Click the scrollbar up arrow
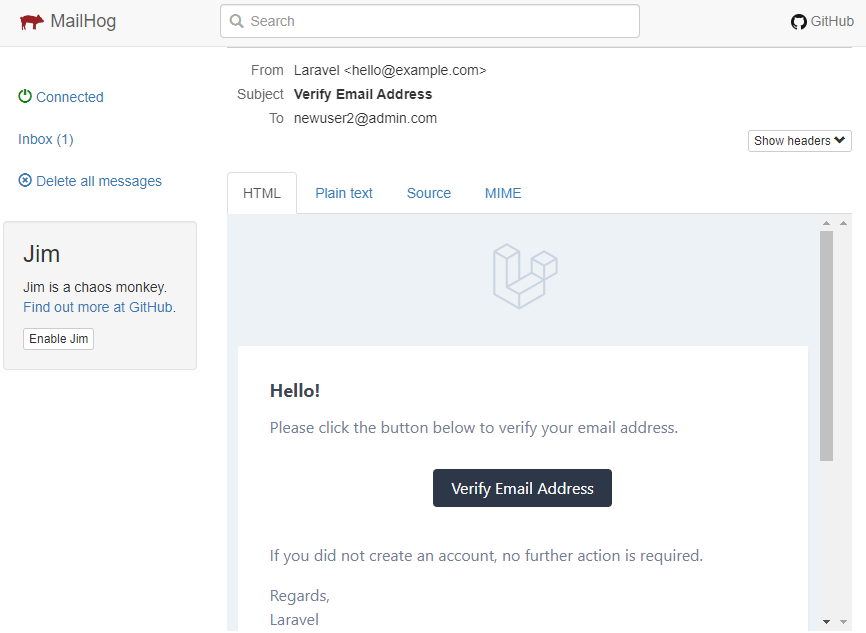866x633 pixels. tap(826, 223)
